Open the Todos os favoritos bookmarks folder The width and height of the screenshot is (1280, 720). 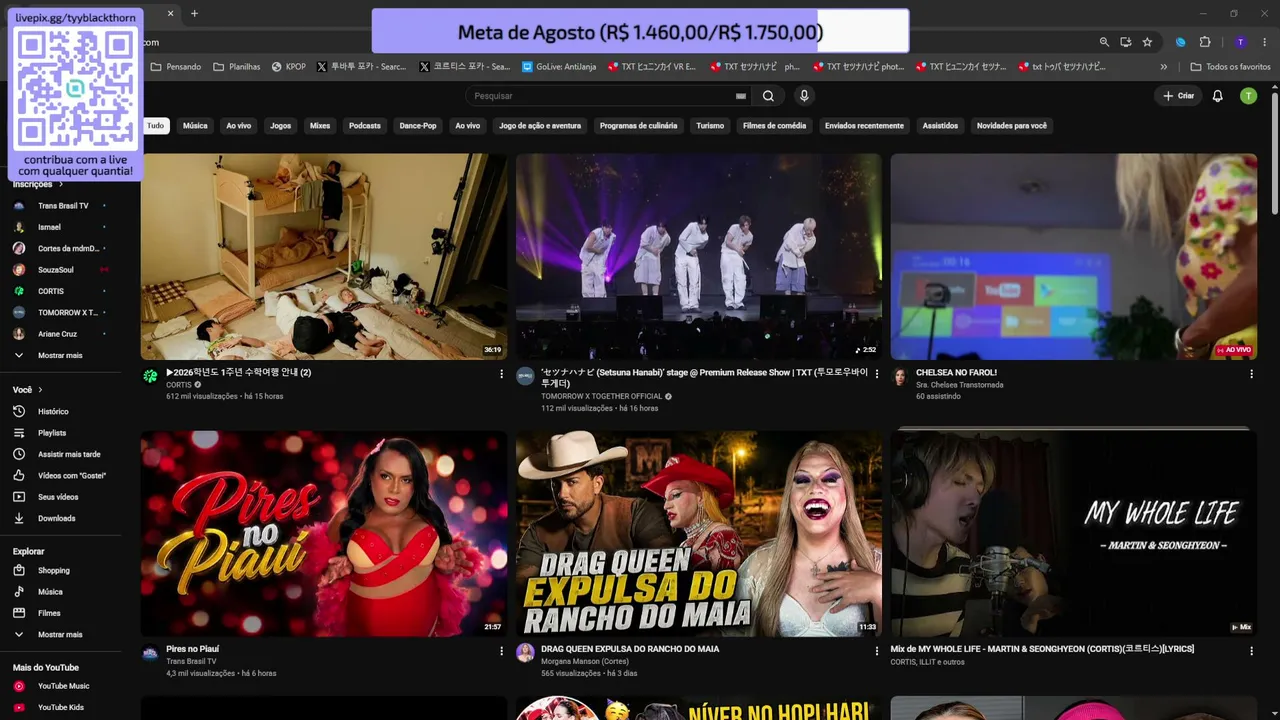coord(1230,67)
